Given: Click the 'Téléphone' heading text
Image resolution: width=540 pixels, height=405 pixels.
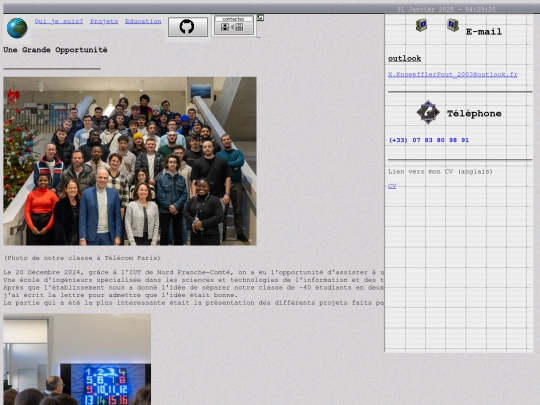Looking at the screenshot, I should pyautogui.click(x=474, y=114).
